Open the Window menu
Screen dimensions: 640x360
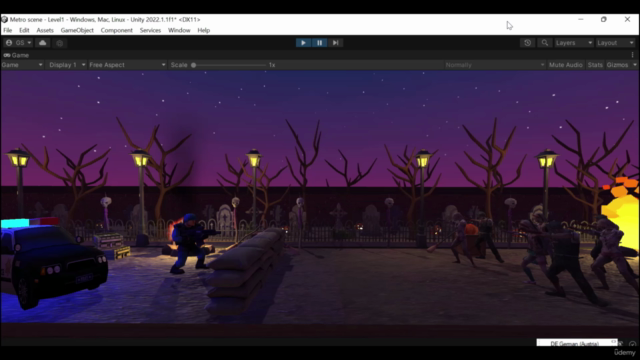tap(179, 30)
